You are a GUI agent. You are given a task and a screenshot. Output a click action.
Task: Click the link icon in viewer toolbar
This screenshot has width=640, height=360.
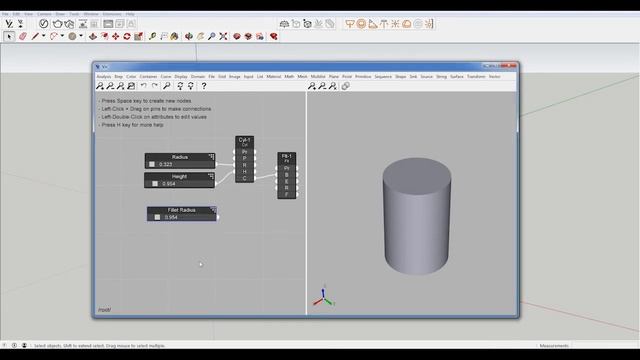345,86
